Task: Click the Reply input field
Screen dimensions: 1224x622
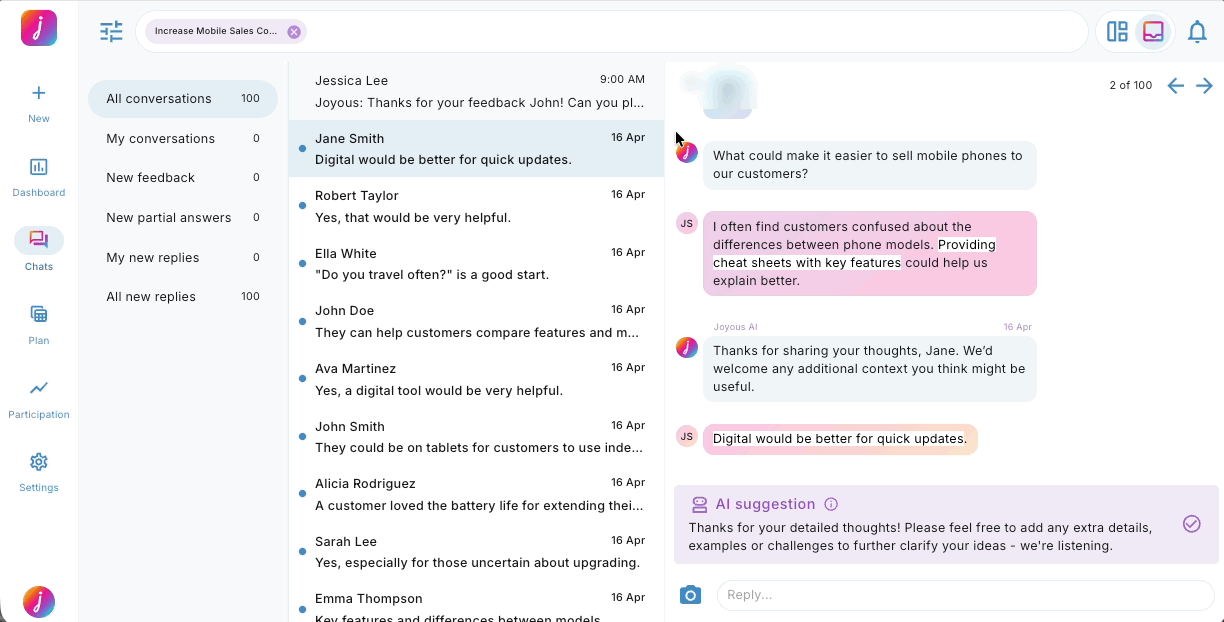Action: coord(960,595)
